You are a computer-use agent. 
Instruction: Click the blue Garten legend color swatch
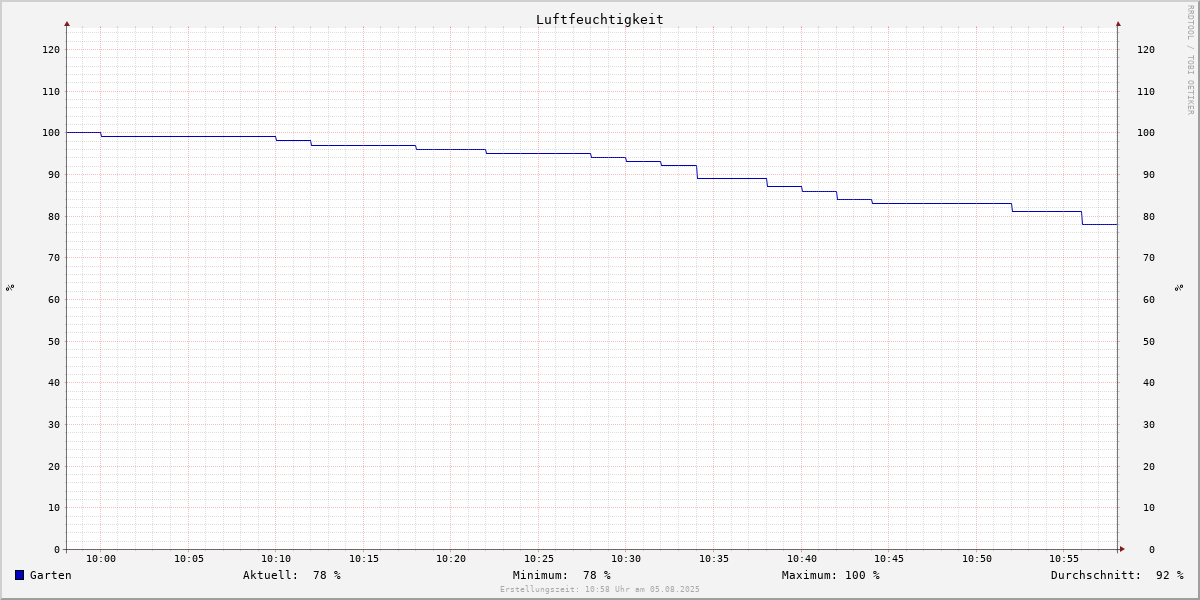point(19,575)
